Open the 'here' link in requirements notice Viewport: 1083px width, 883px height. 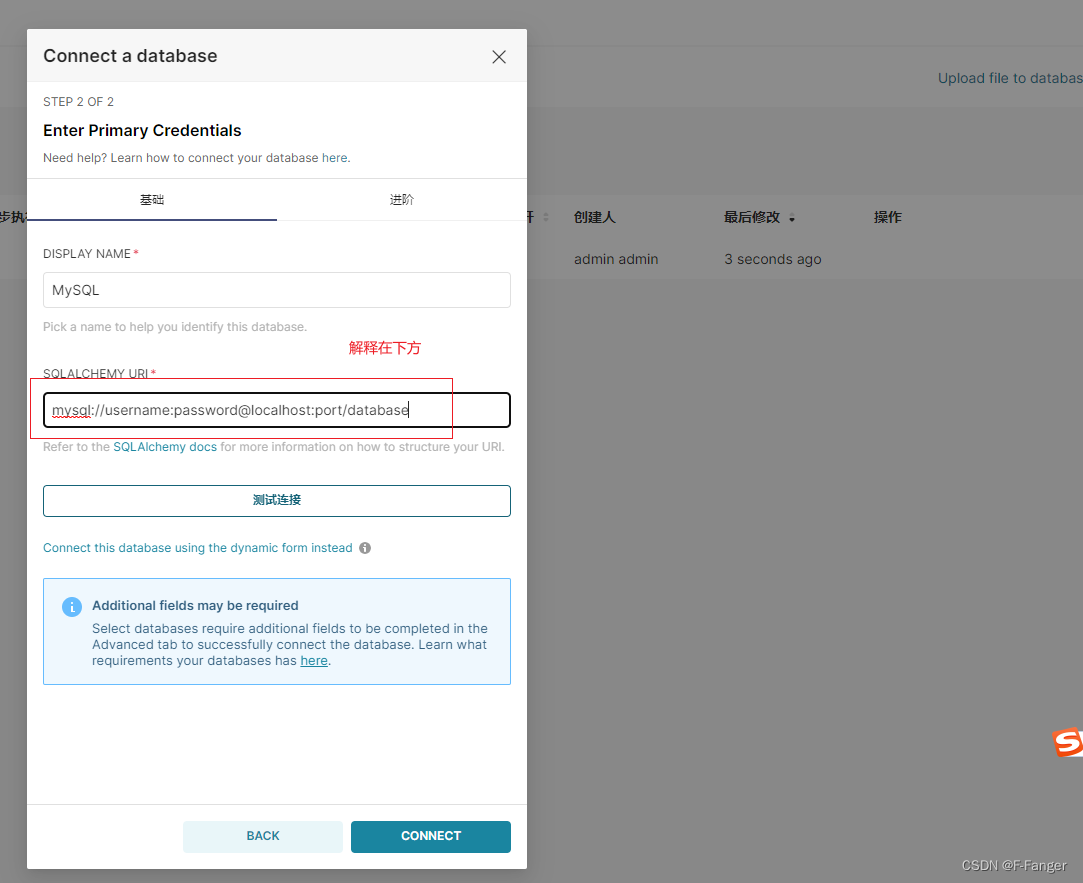314,661
